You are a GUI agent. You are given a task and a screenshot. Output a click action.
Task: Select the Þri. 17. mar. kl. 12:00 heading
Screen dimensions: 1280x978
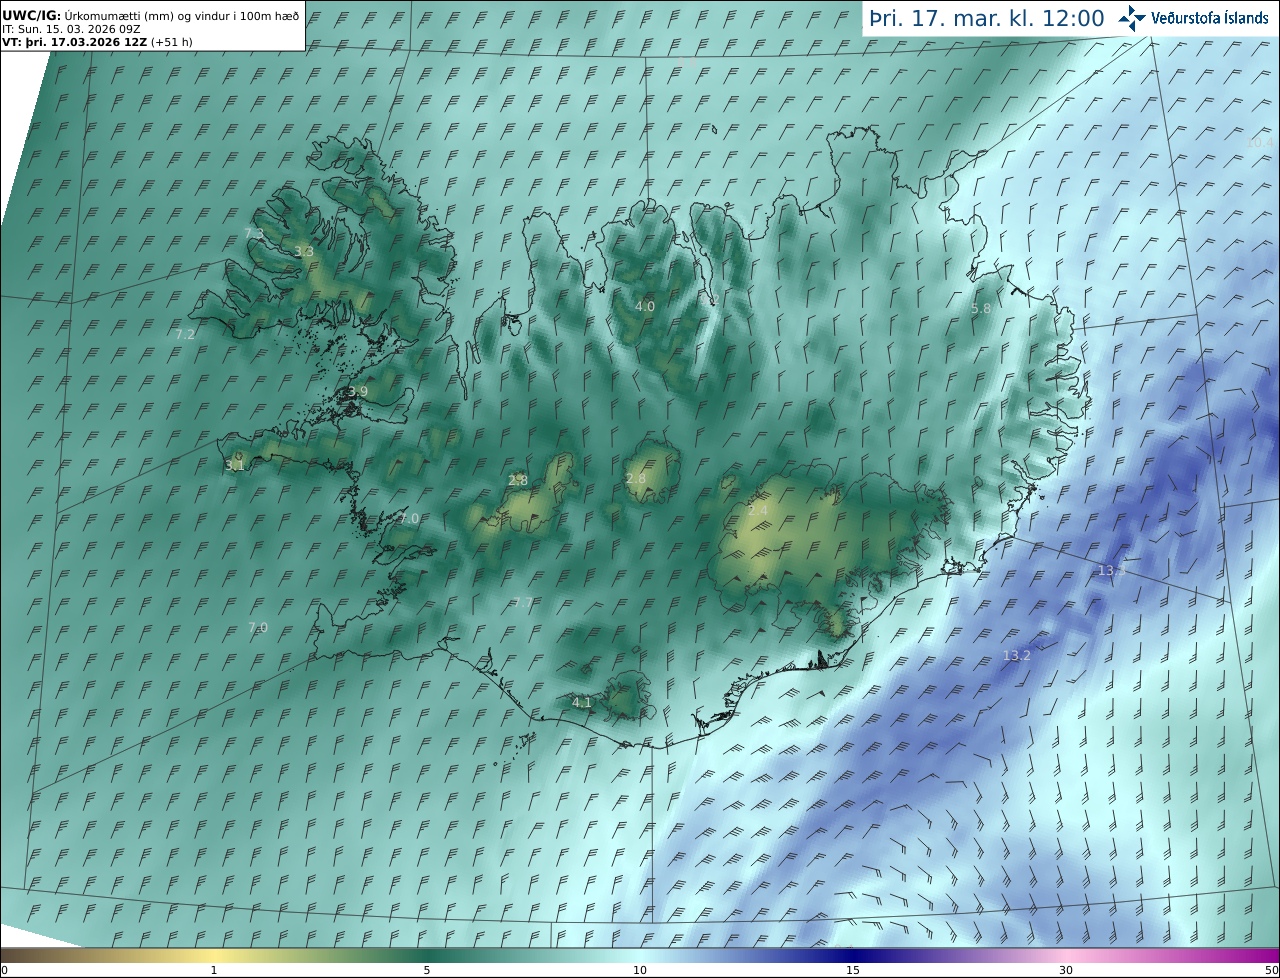click(x=986, y=18)
